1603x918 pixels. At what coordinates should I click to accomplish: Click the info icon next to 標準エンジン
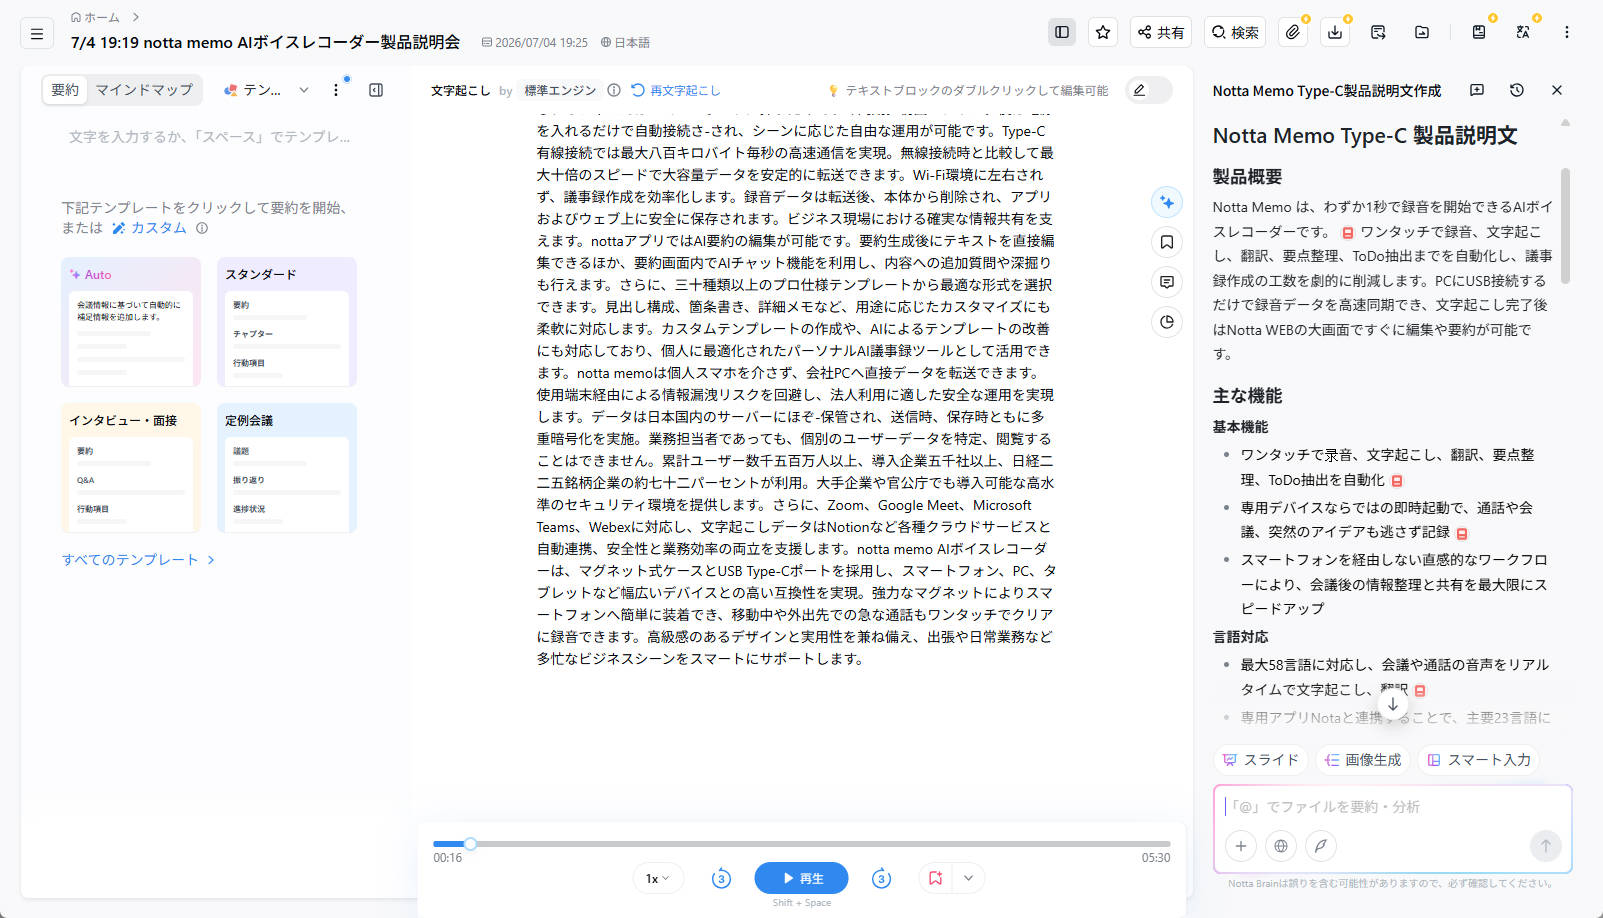[614, 90]
